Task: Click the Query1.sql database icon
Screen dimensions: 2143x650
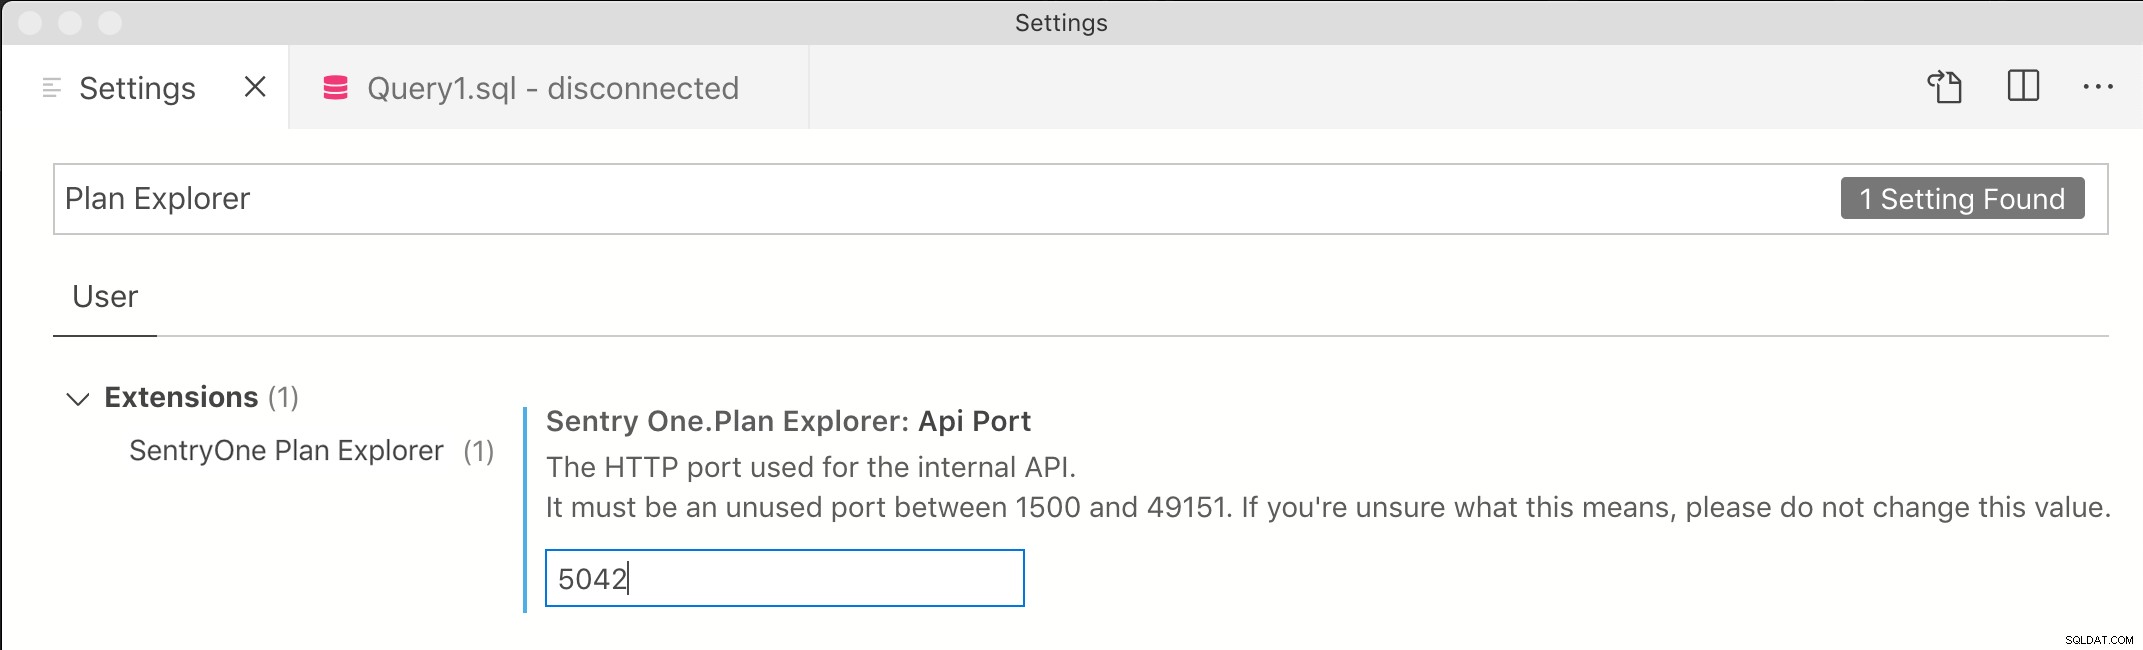Action: click(335, 88)
